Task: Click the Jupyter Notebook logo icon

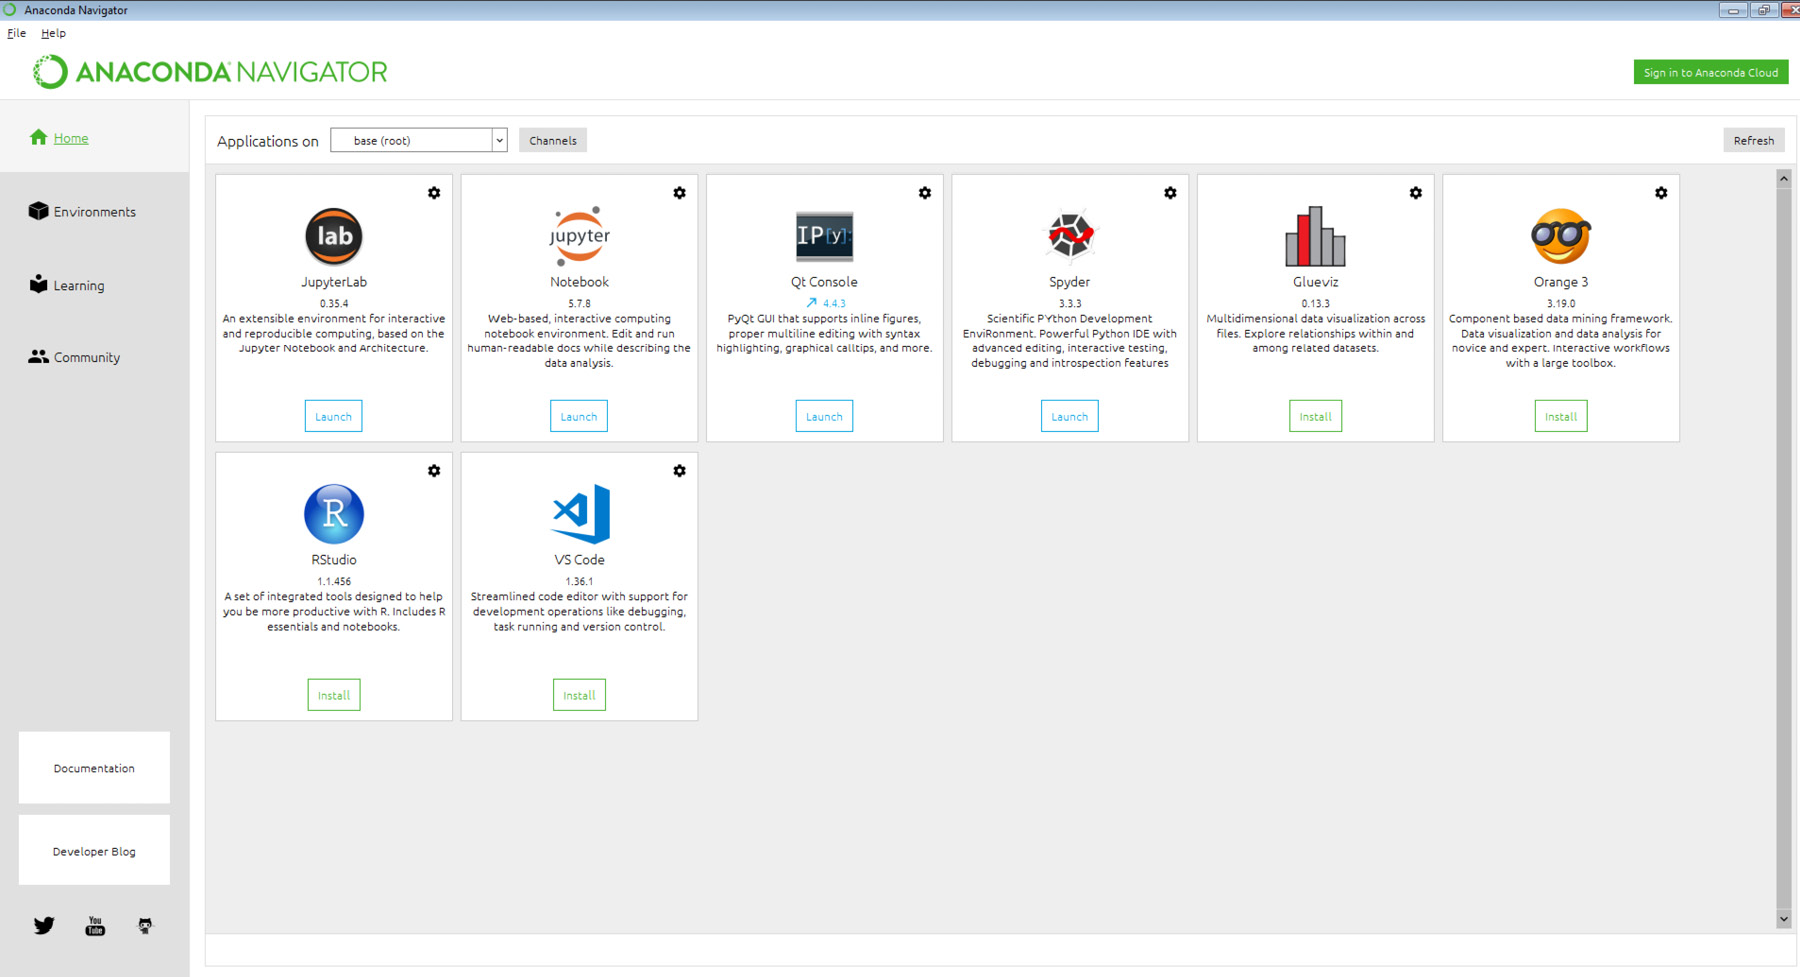Action: [x=579, y=236]
